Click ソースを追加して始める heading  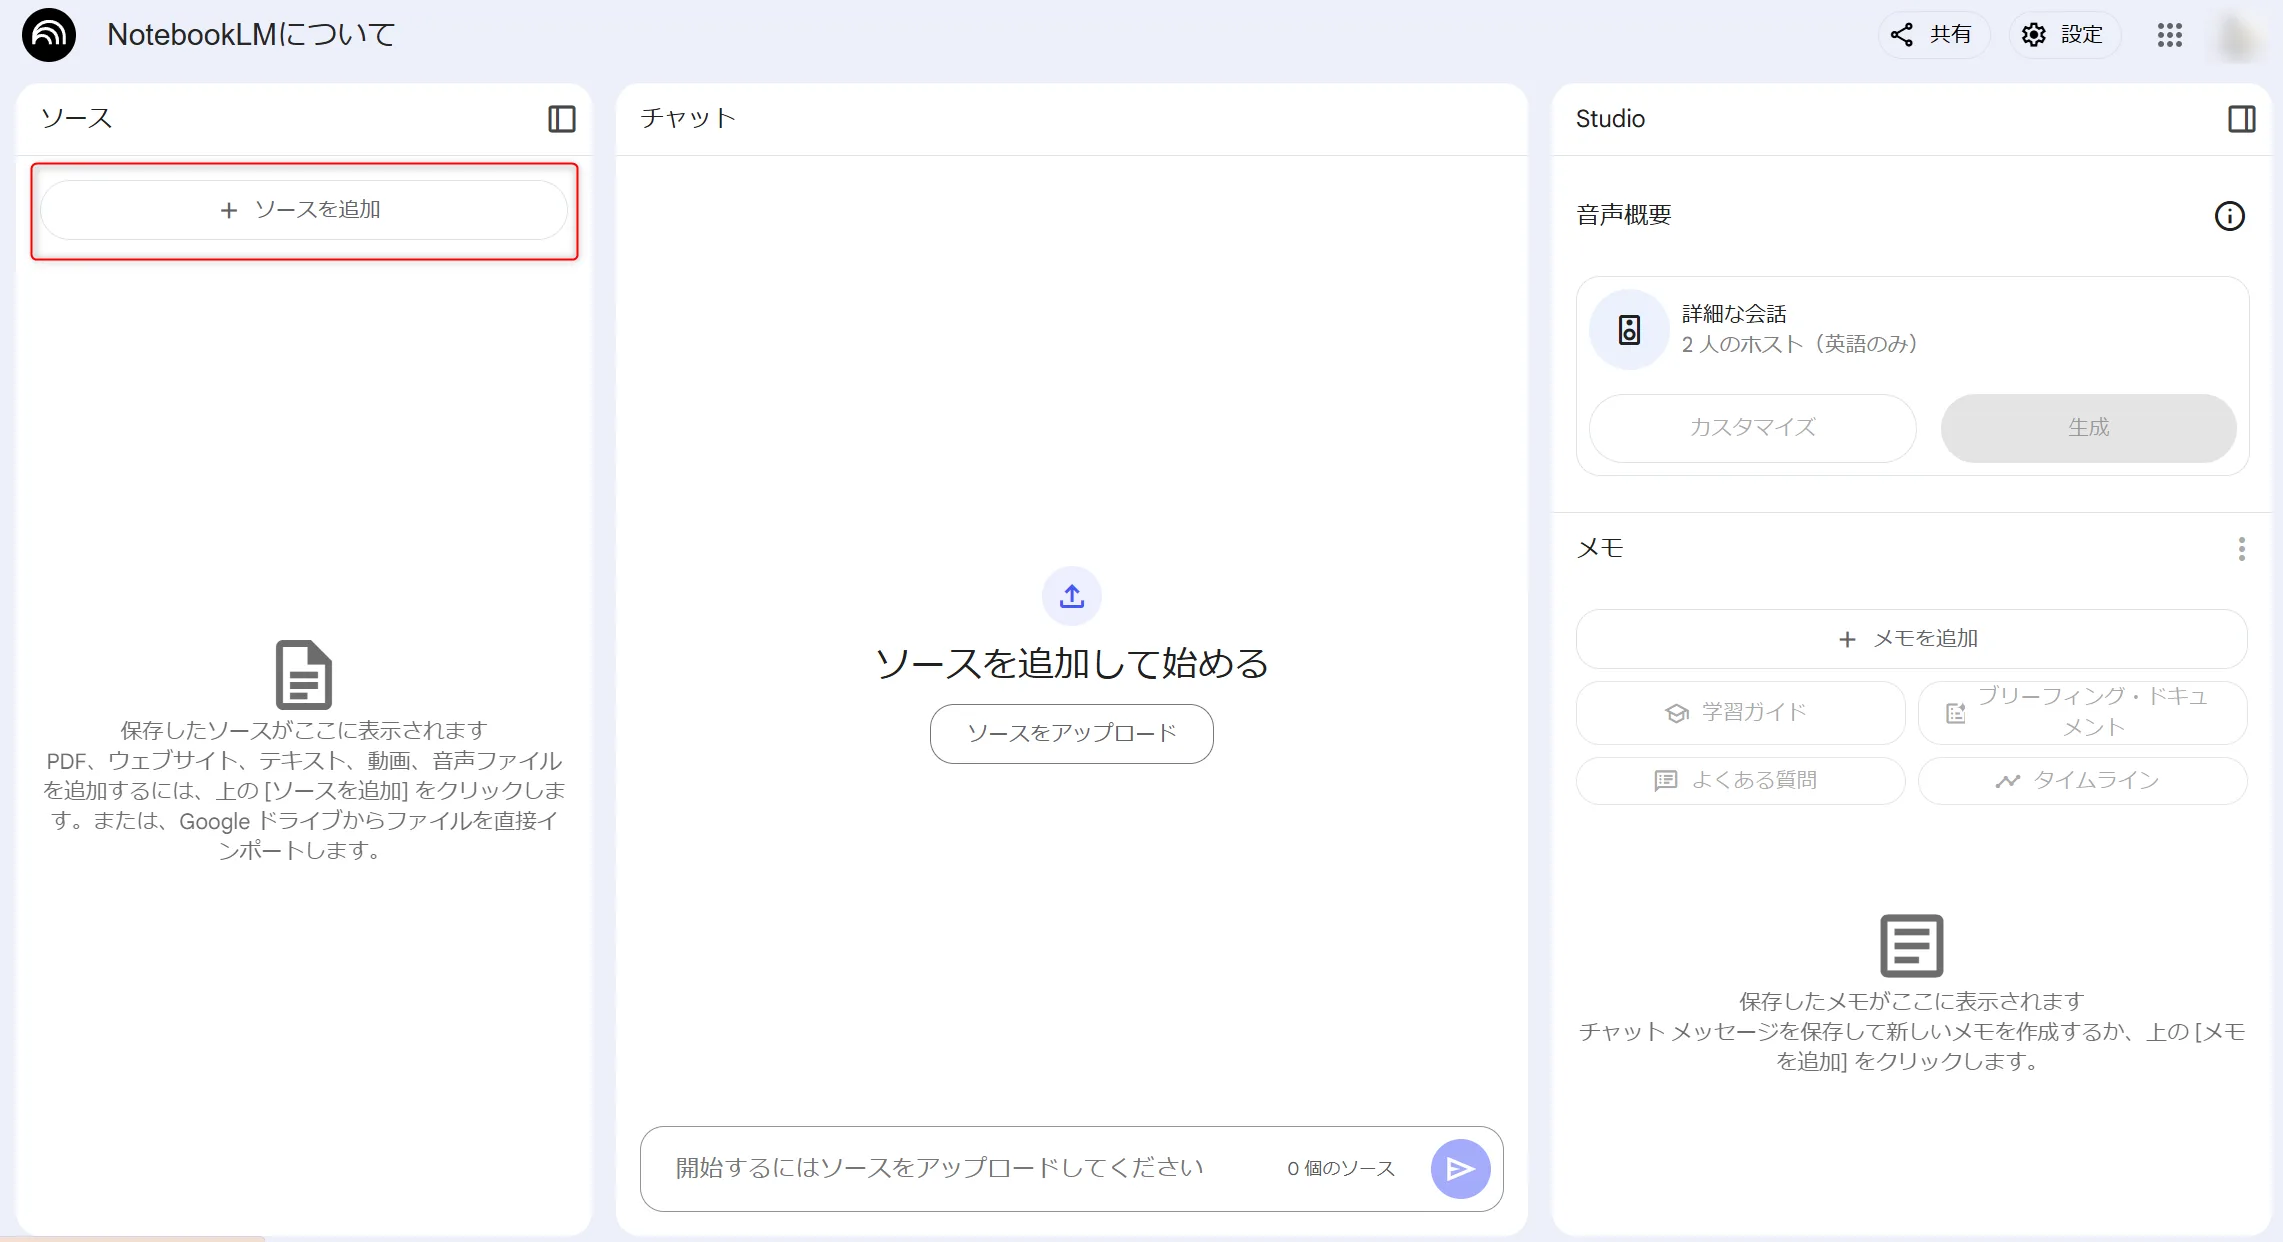pos(1072,664)
